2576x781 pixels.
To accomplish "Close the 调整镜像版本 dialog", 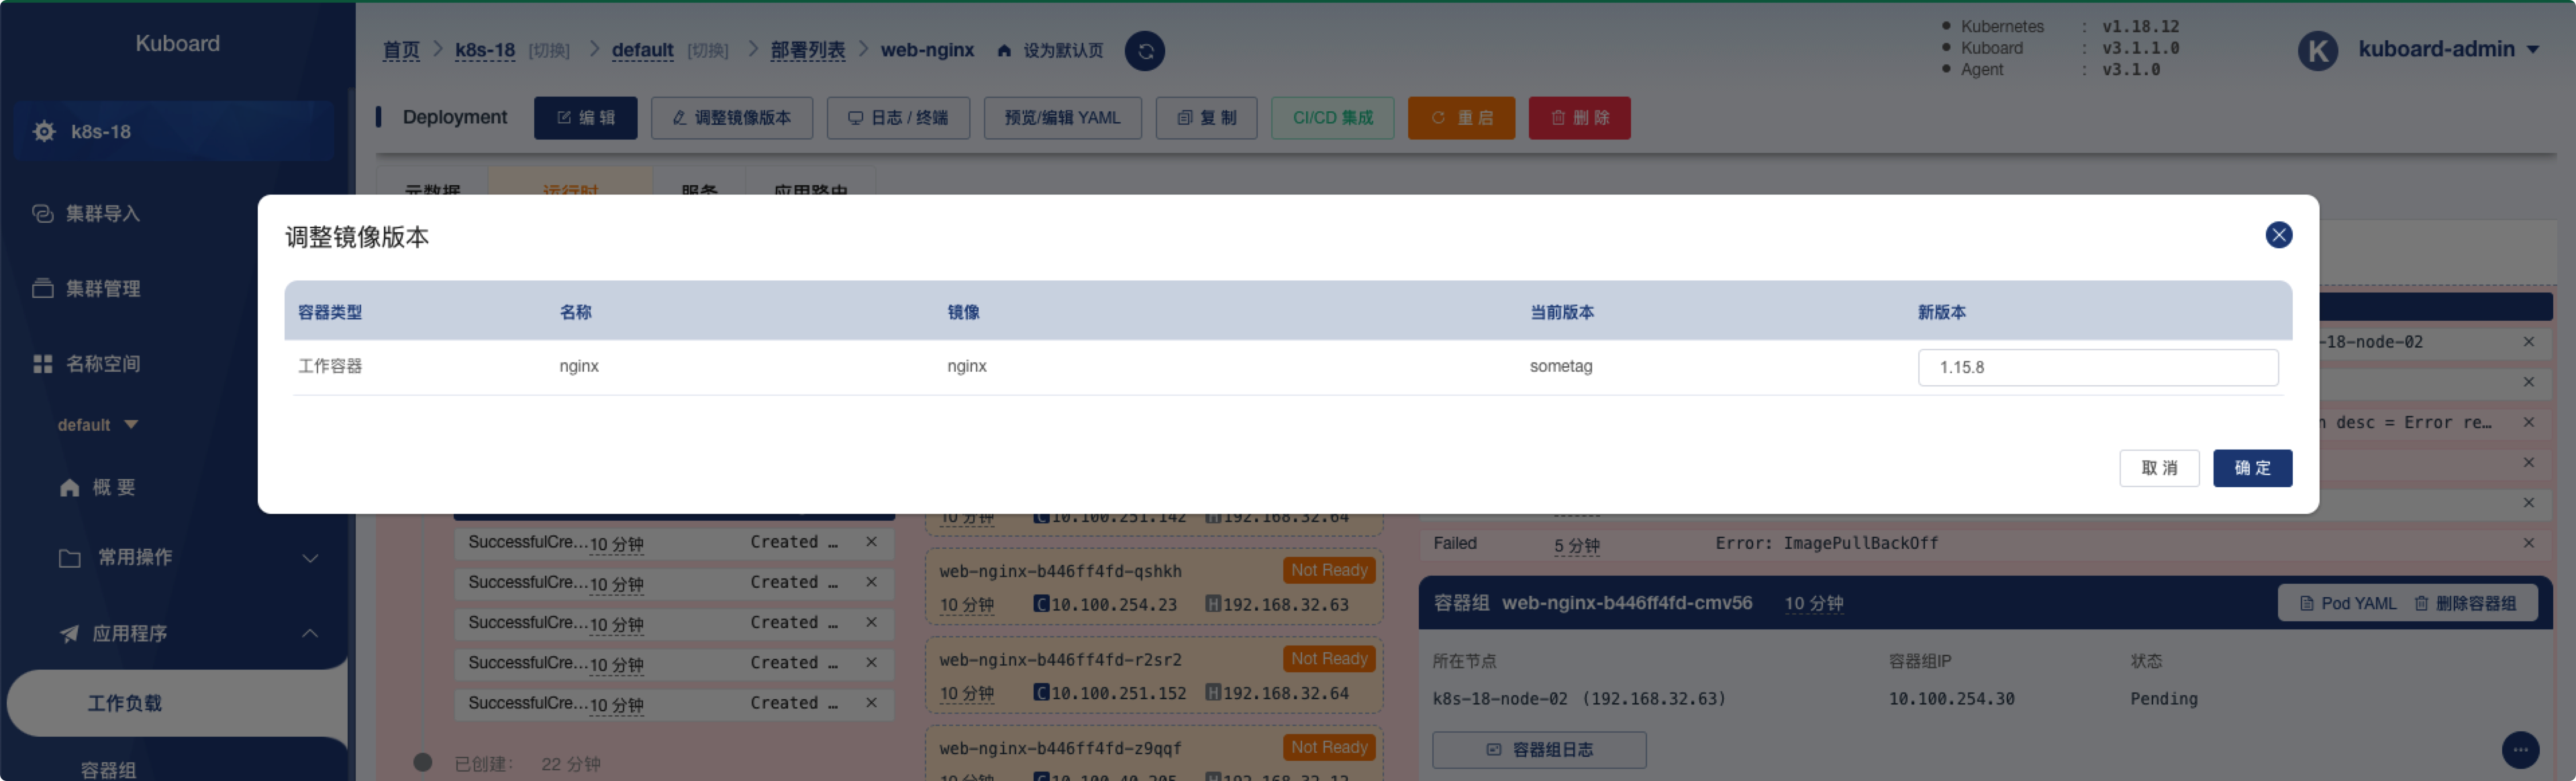I will pos(2278,235).
